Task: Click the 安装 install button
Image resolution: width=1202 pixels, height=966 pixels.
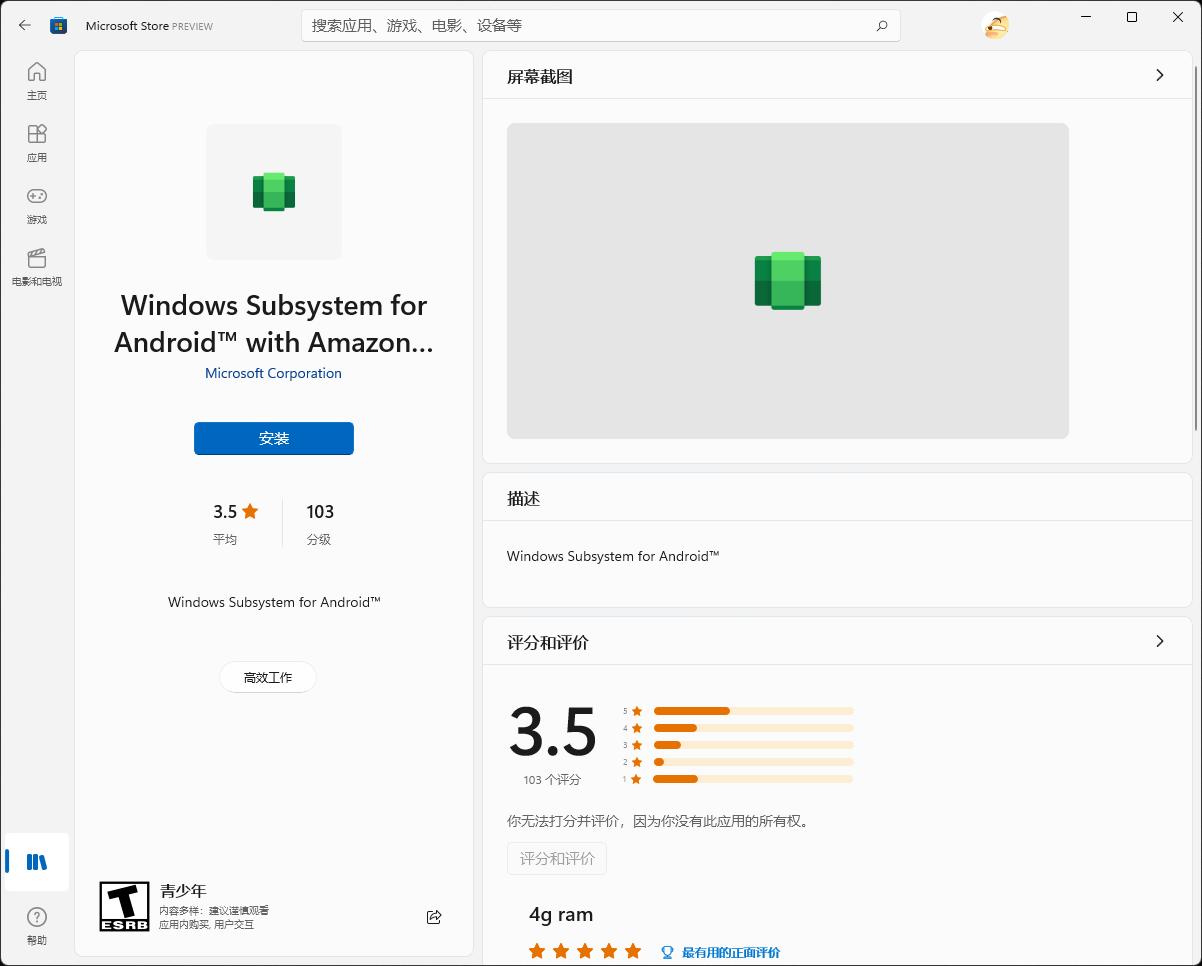Action: click(x=274, y=438)
